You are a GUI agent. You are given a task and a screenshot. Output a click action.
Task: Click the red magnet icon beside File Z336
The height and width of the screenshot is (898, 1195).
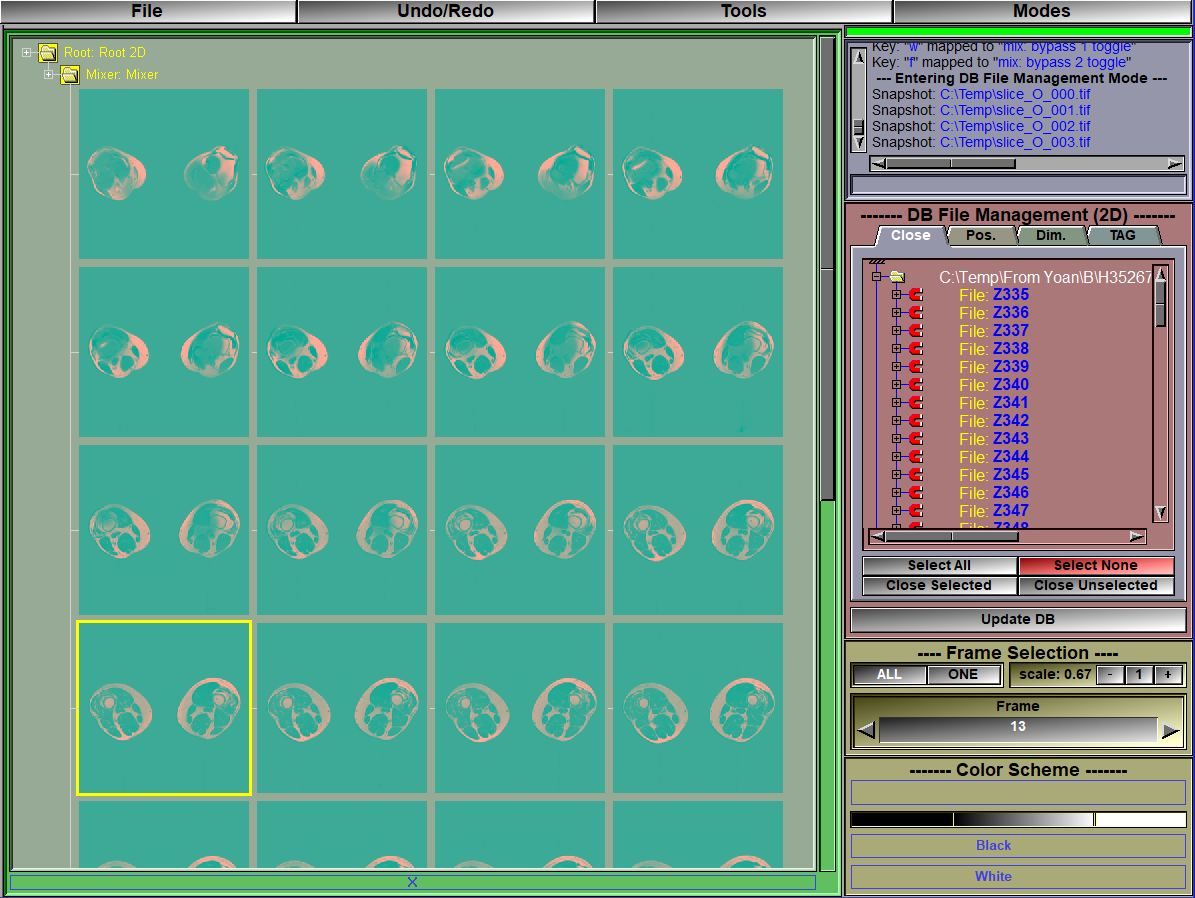click(x=915, y=313)
